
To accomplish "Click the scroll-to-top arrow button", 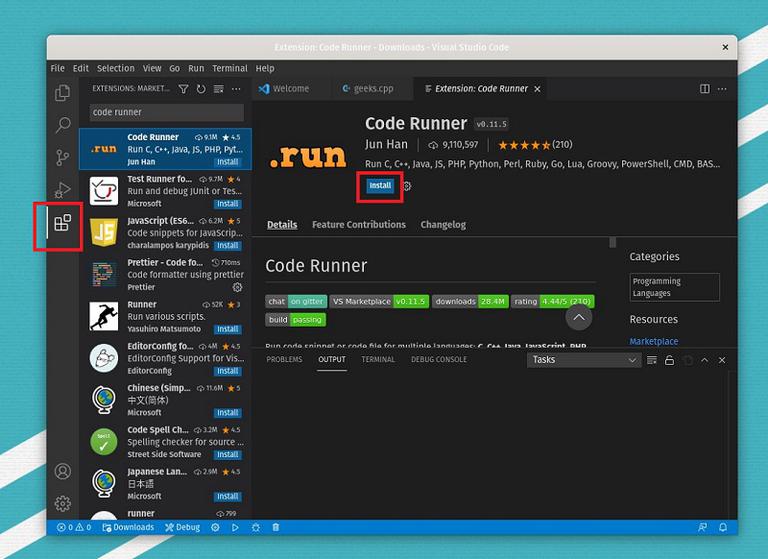I will coord(578,317).
